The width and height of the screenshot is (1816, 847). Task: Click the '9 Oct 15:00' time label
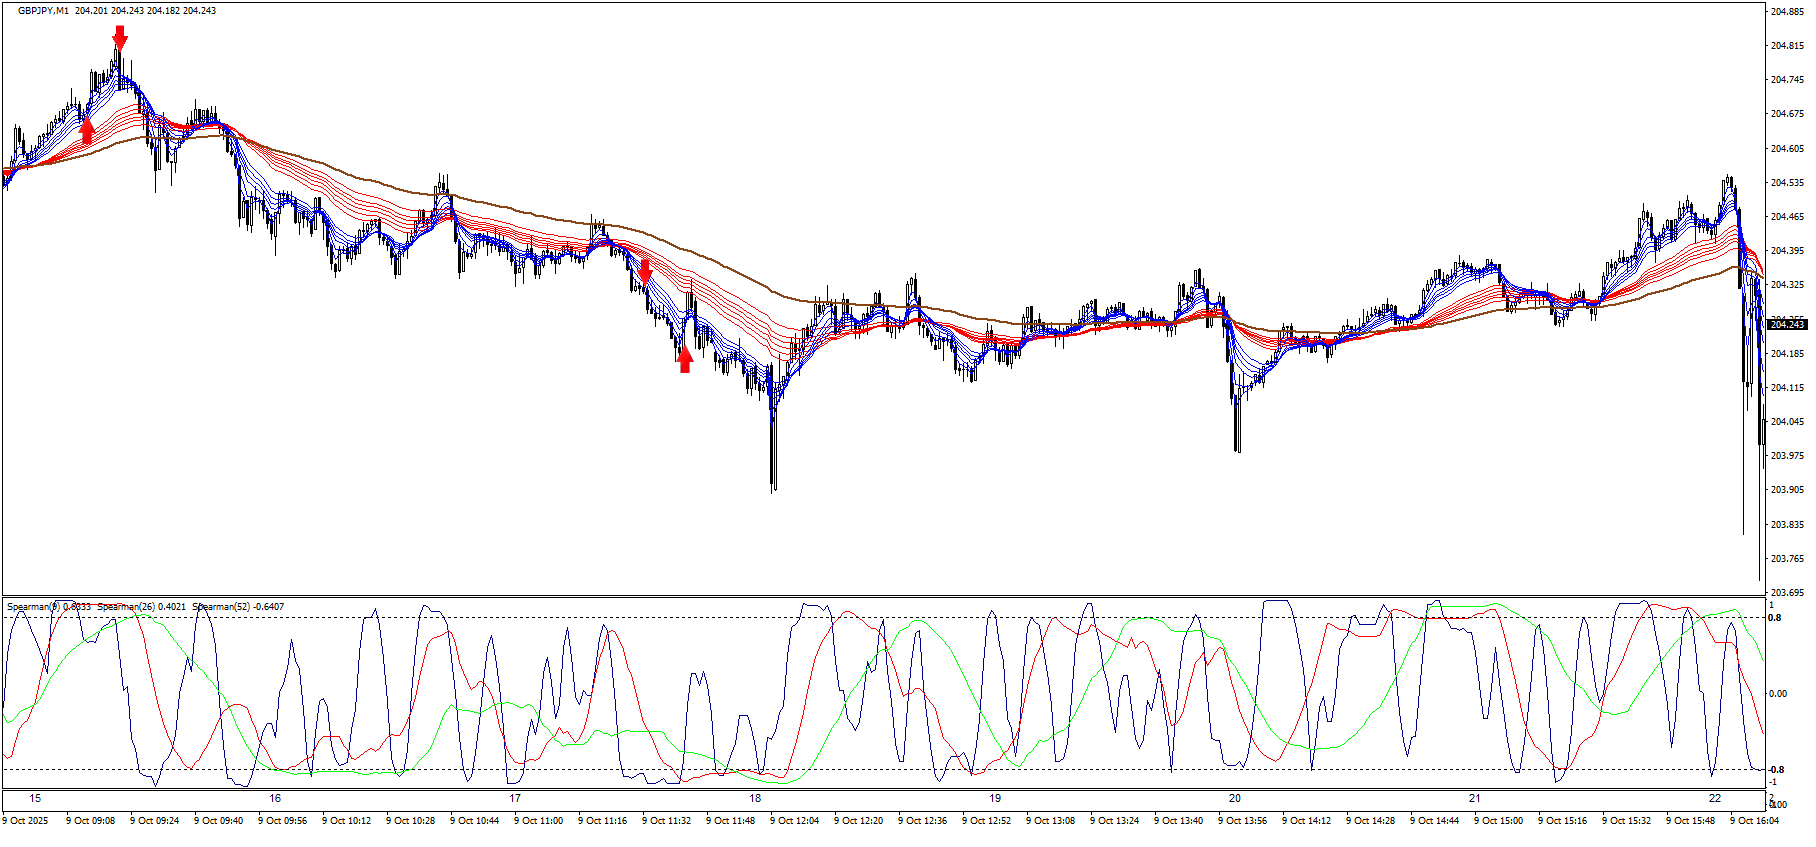[1500, 821]
